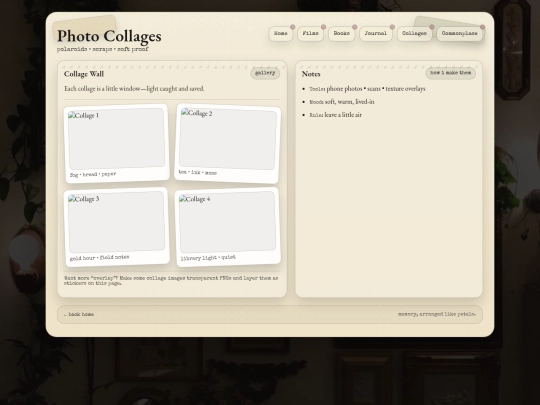Click the Collage Wall heading
This screenshot has height=405, width=540.
click(x=84, y=74)
